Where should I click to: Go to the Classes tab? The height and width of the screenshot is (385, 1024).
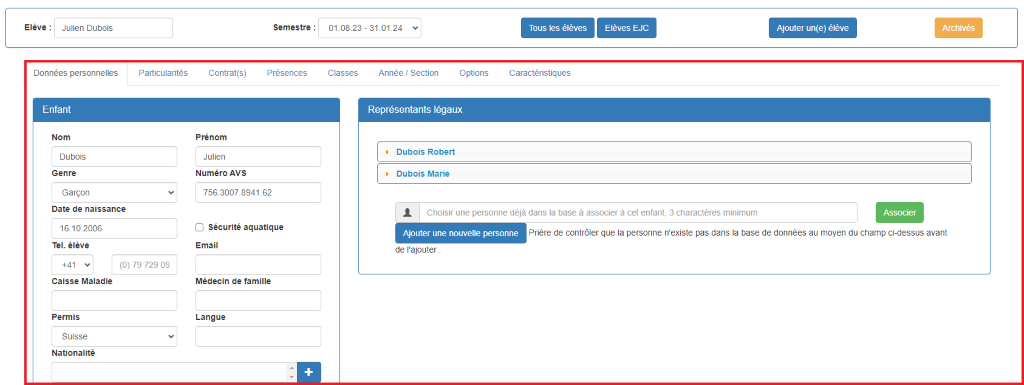pos(343,73)
